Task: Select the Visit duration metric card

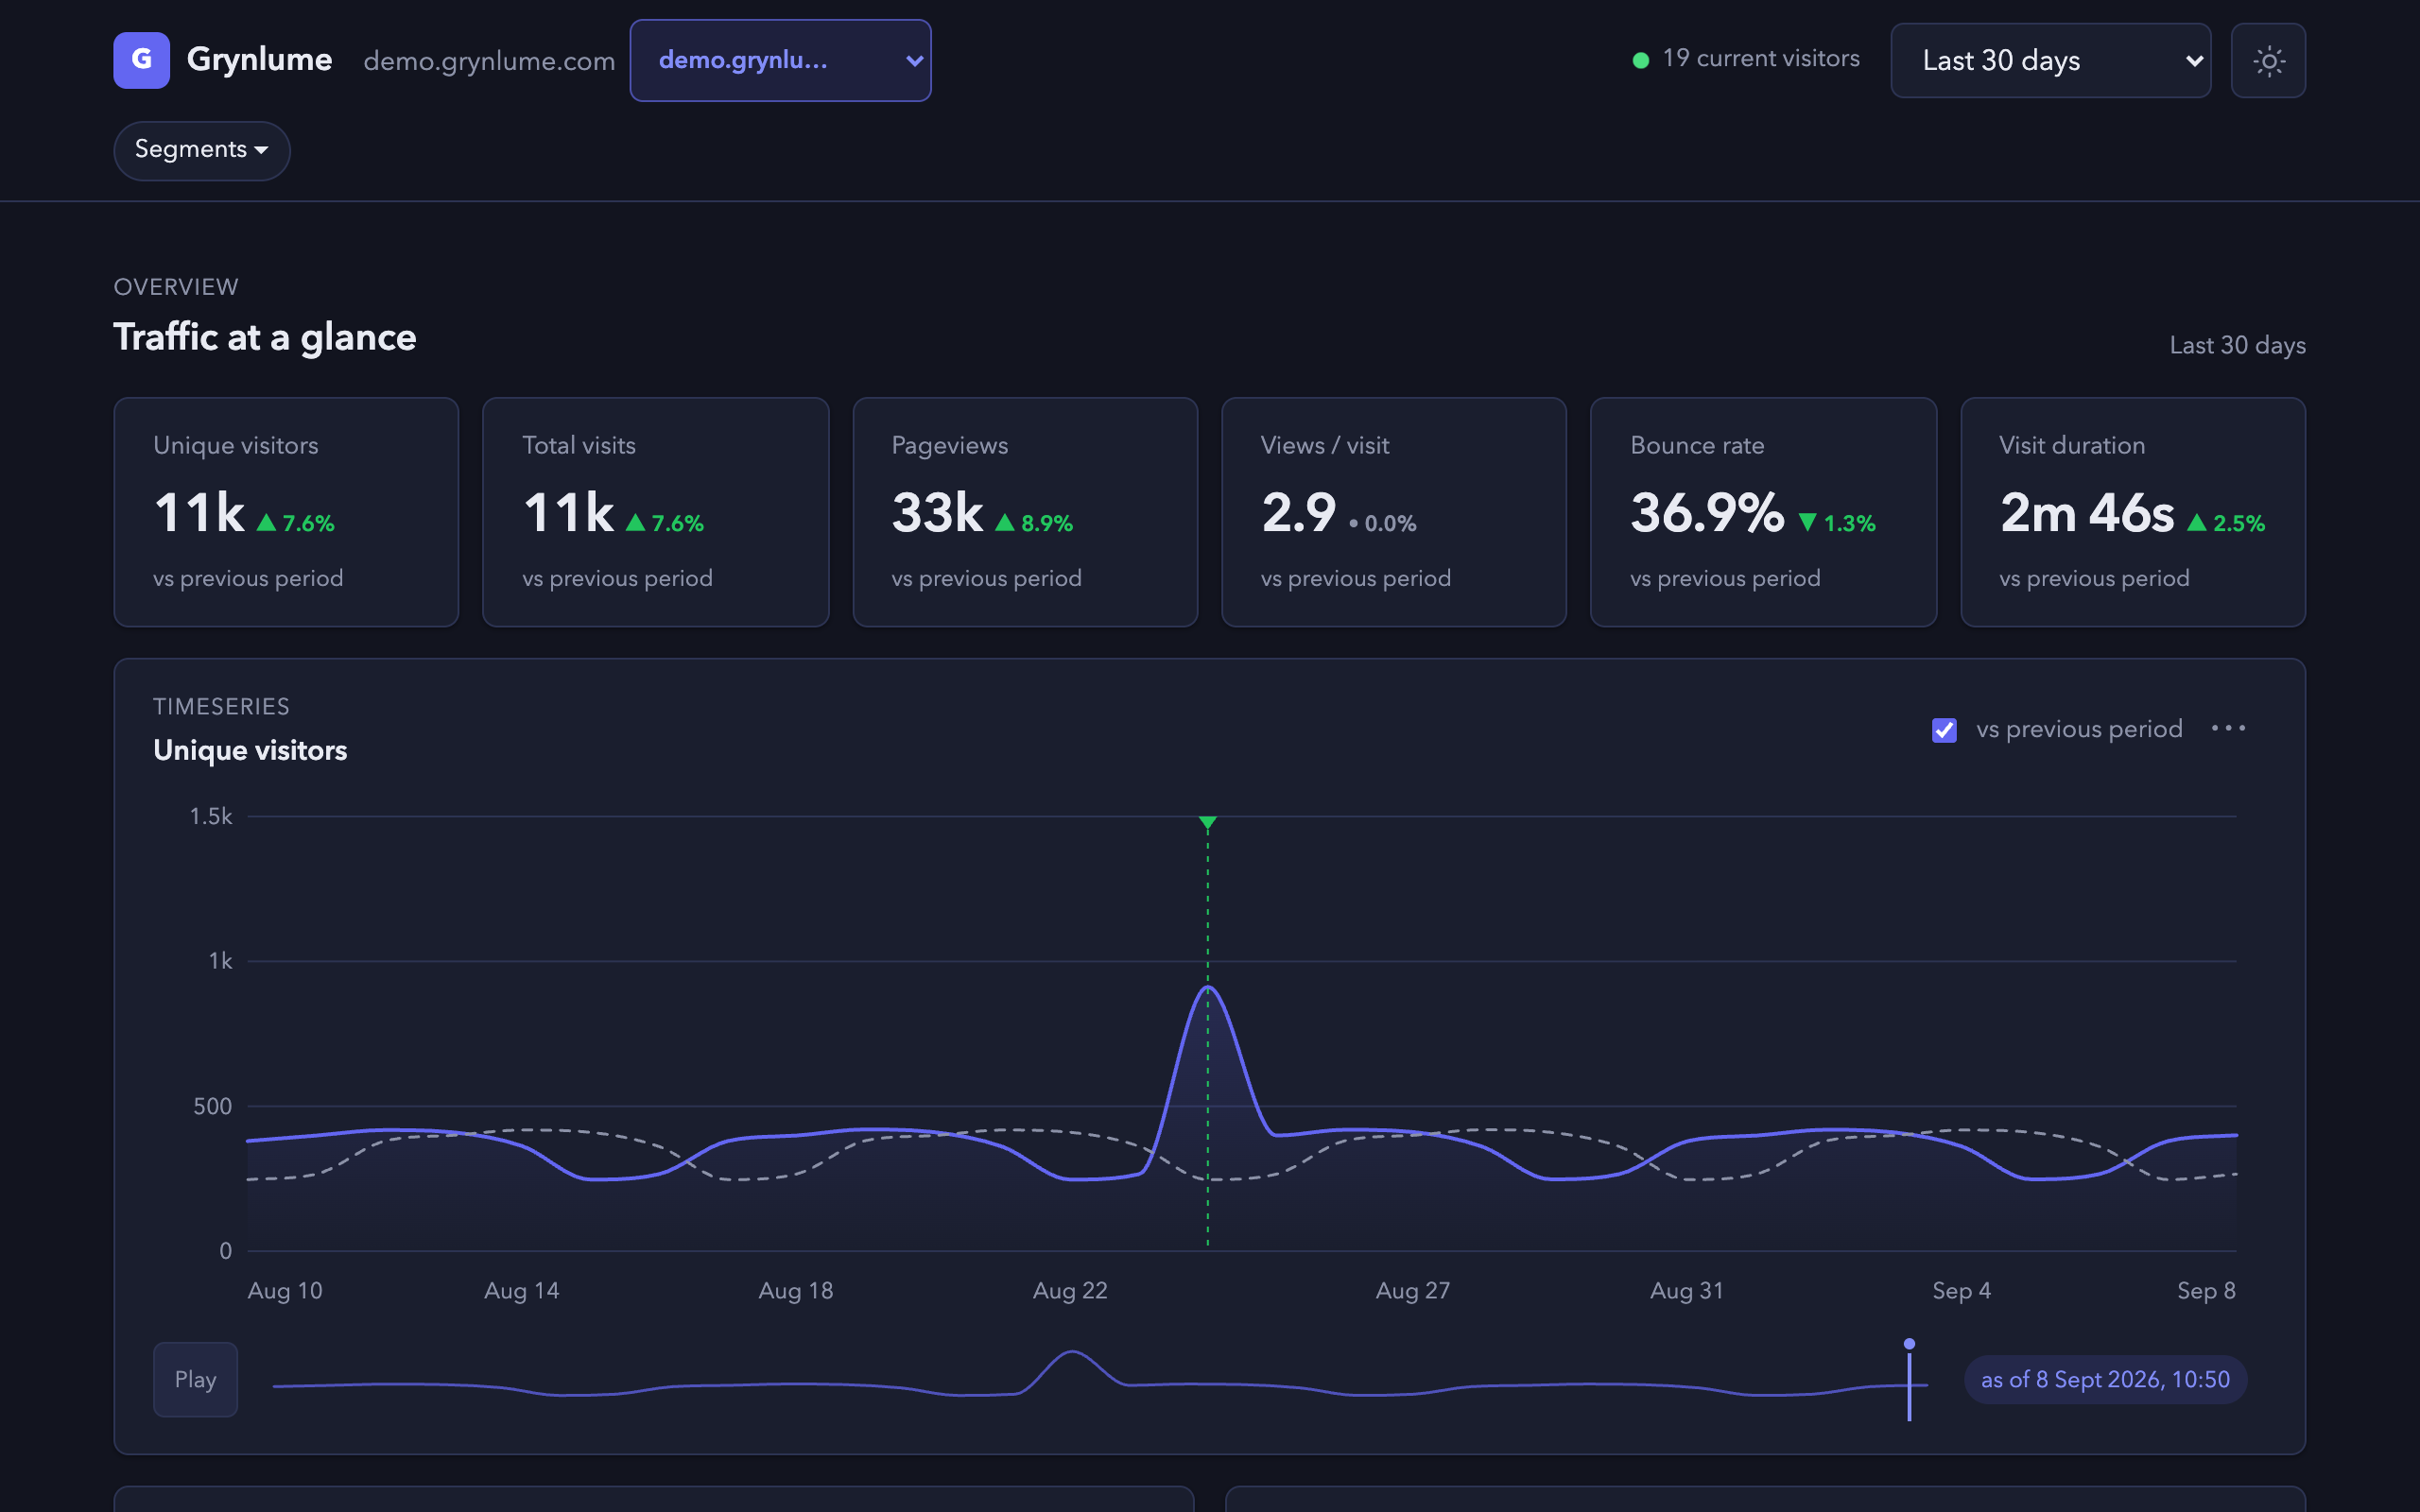Action: pos(2133,512)
